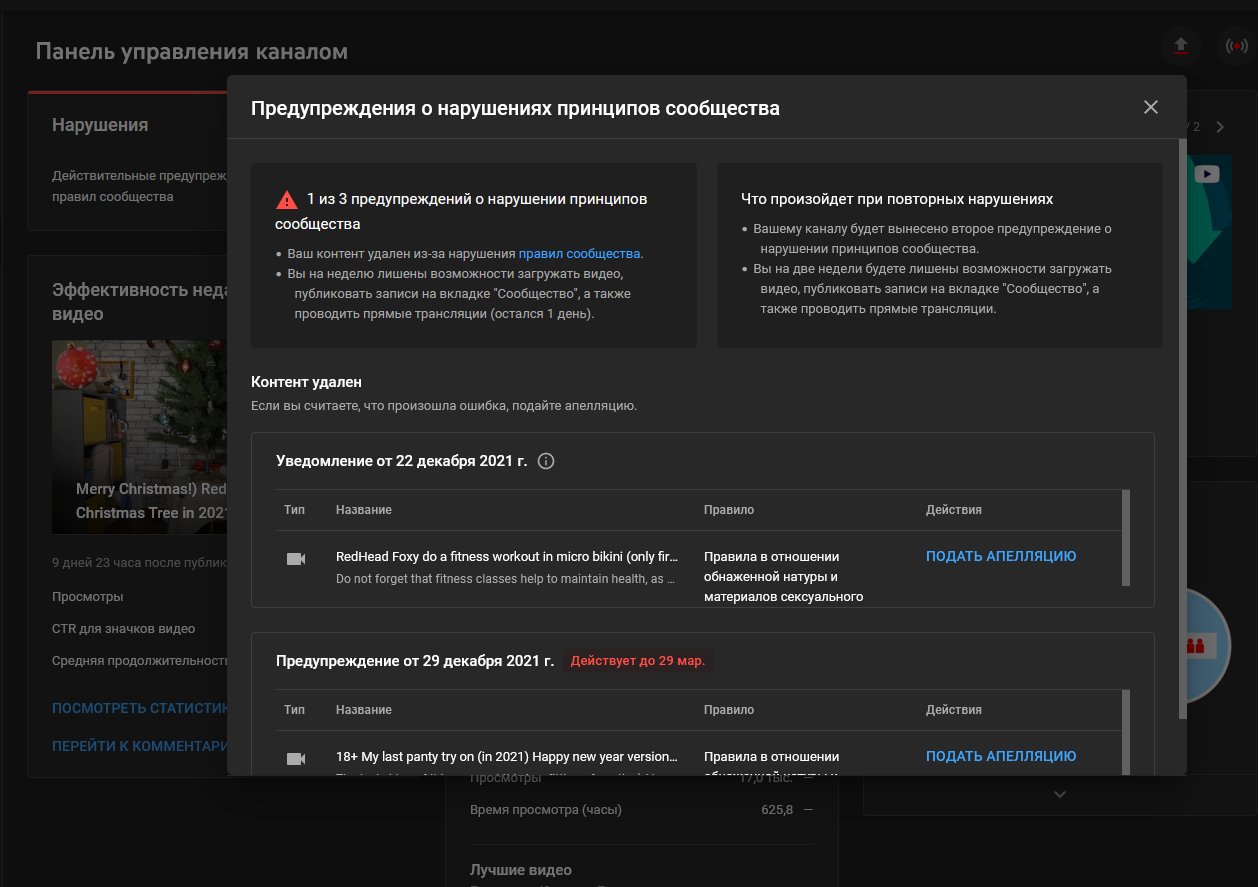Screen dimensions: 1258x887
Task: Open the go to comments link
Action: pos(141,746)
